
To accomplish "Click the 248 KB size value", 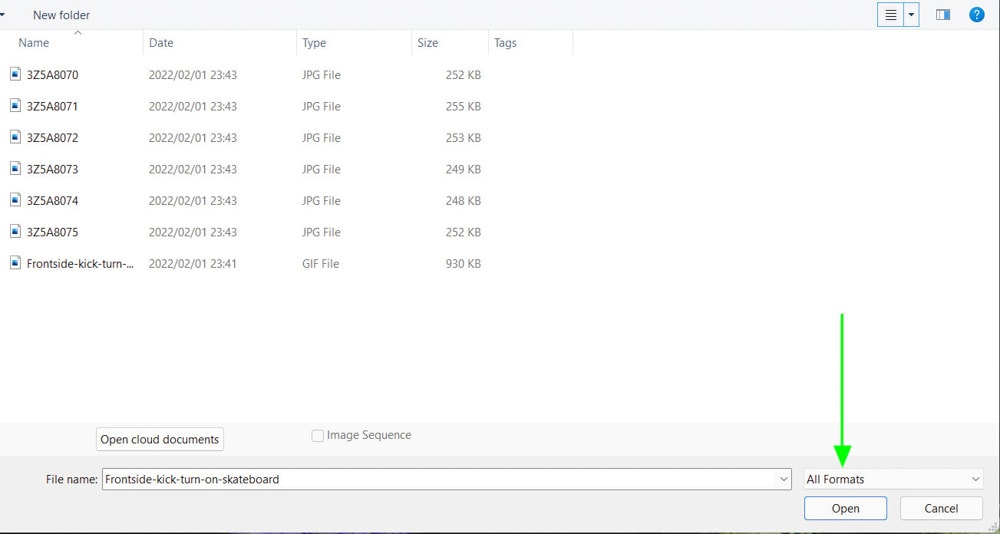I will pyautogui.click(x=463, y=200).
